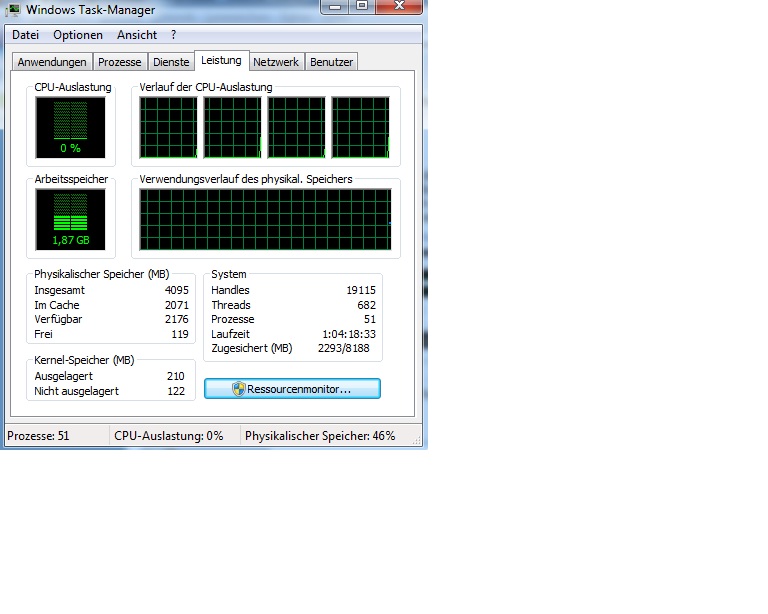Switch to the Benutzer tab
The width and height of the screenshot is (768, 614).
331,62
